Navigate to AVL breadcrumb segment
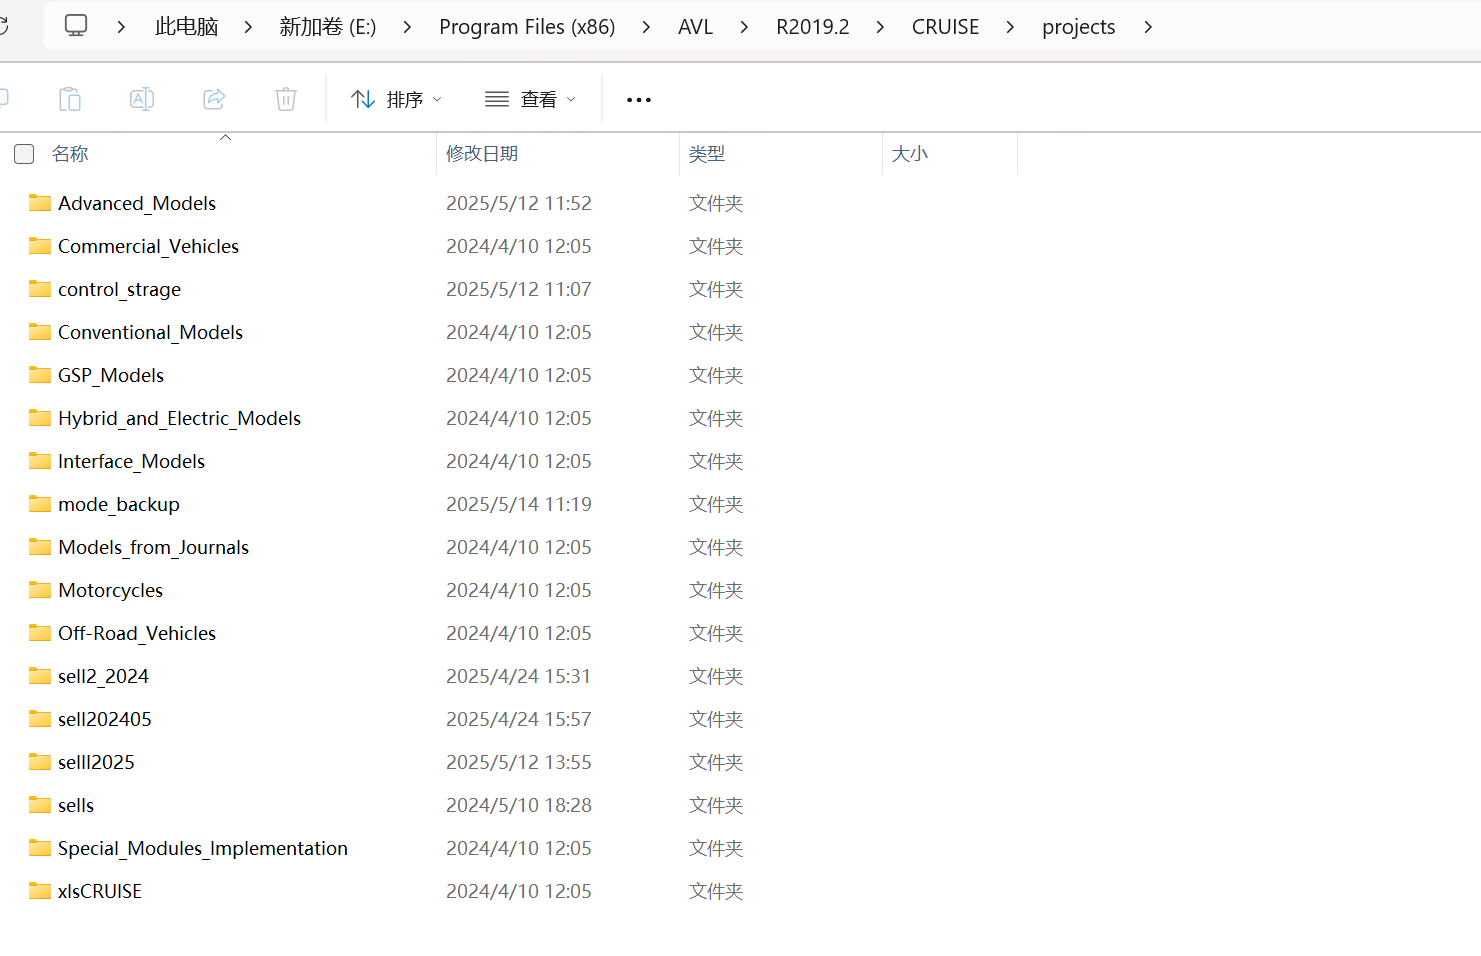 pos(695,27)
